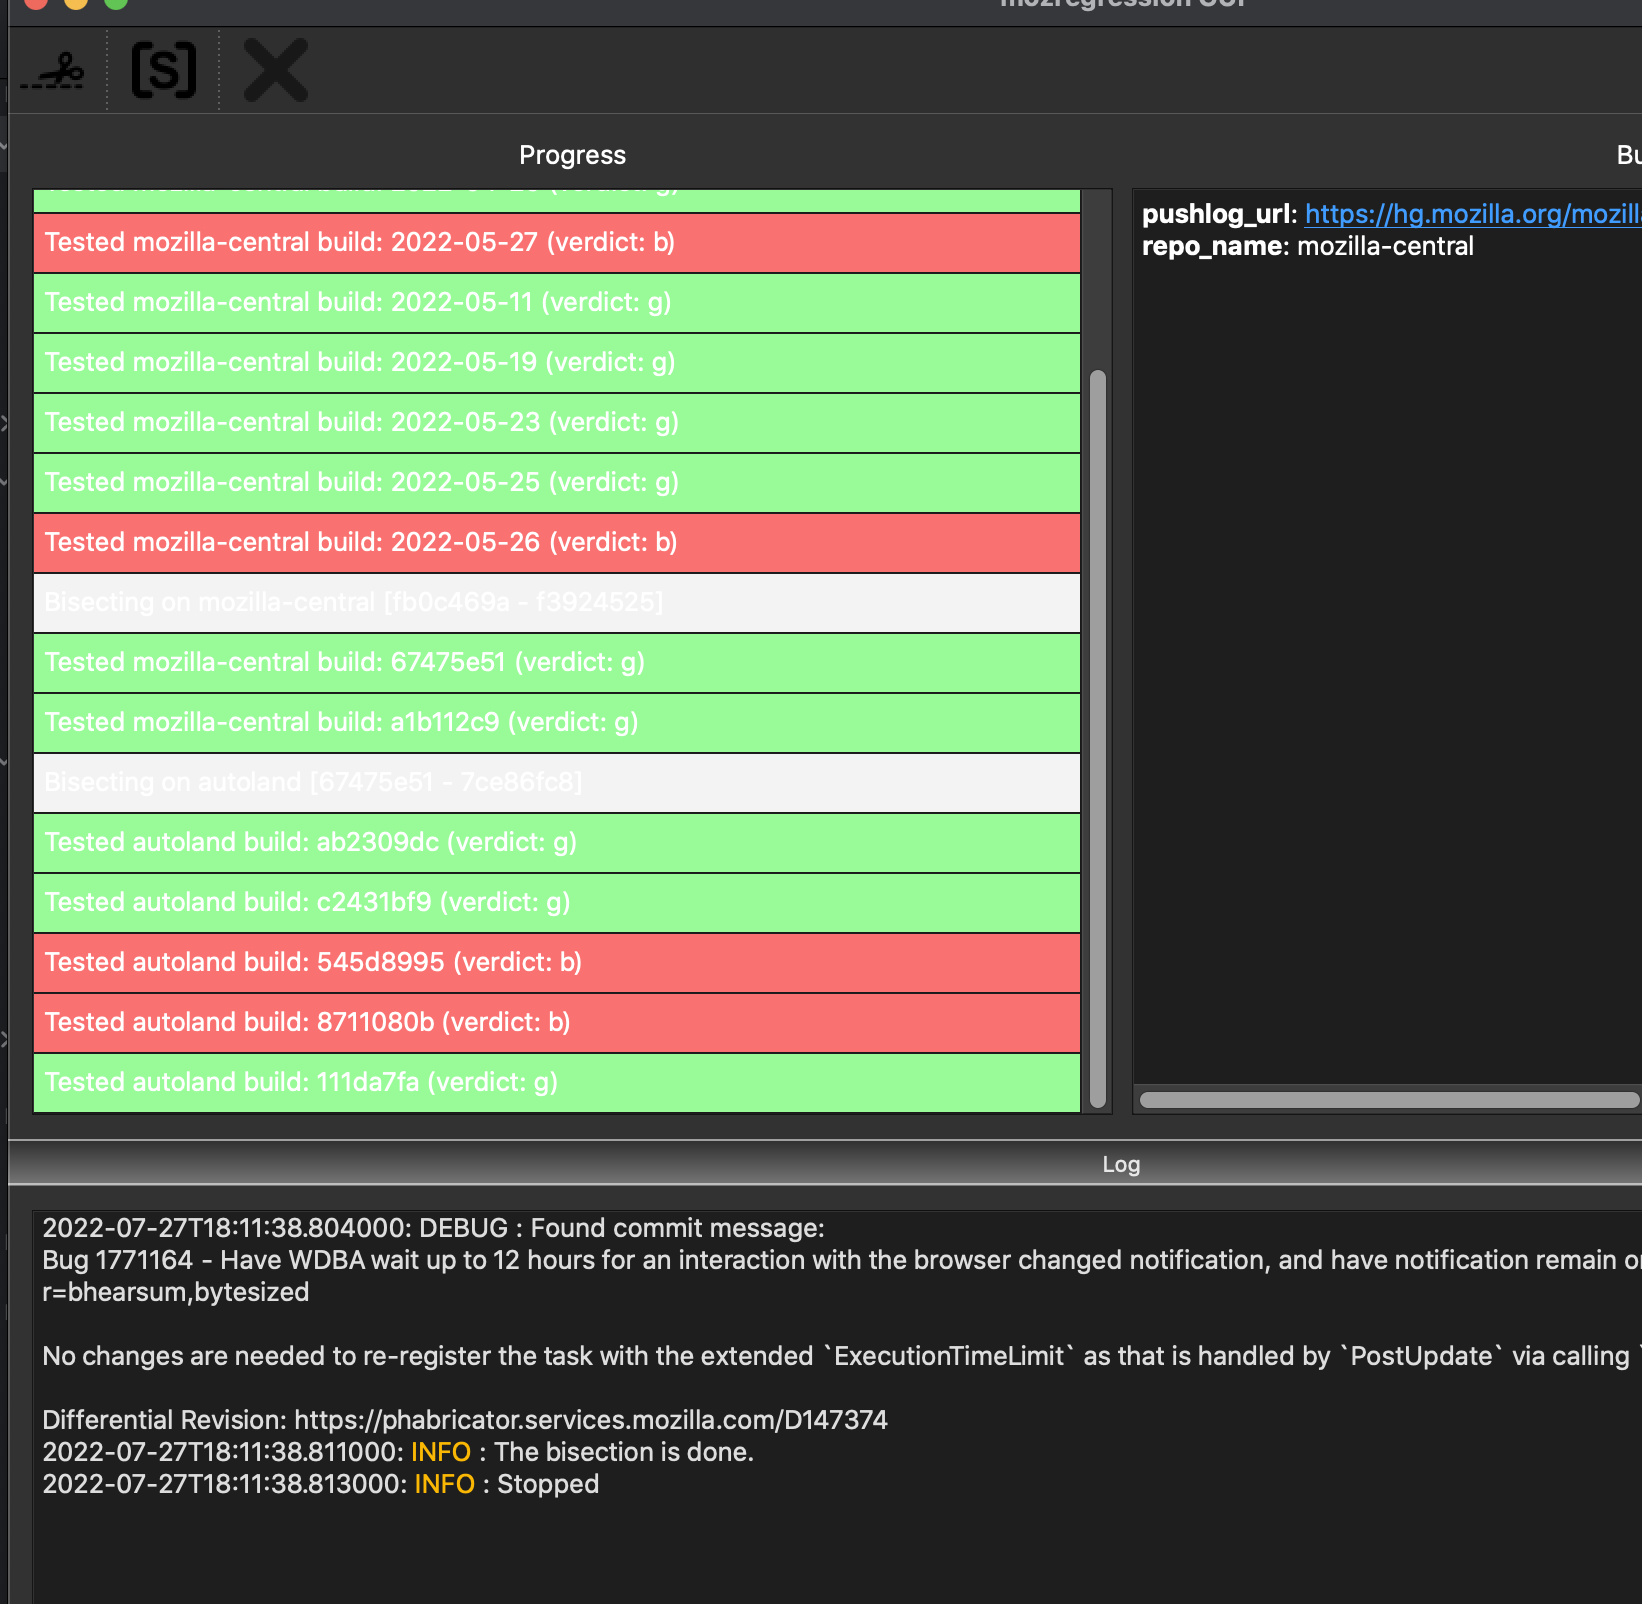1642x1604 pixels.
Task: Stop the bisection using the X icon
Action: pos(276,71)
